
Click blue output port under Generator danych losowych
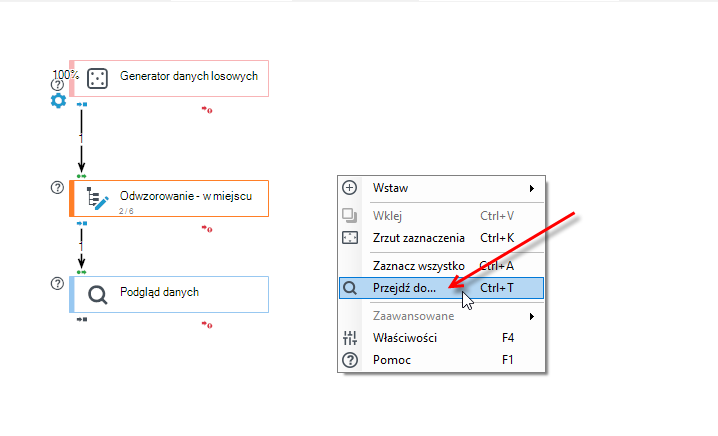point(82,104)
